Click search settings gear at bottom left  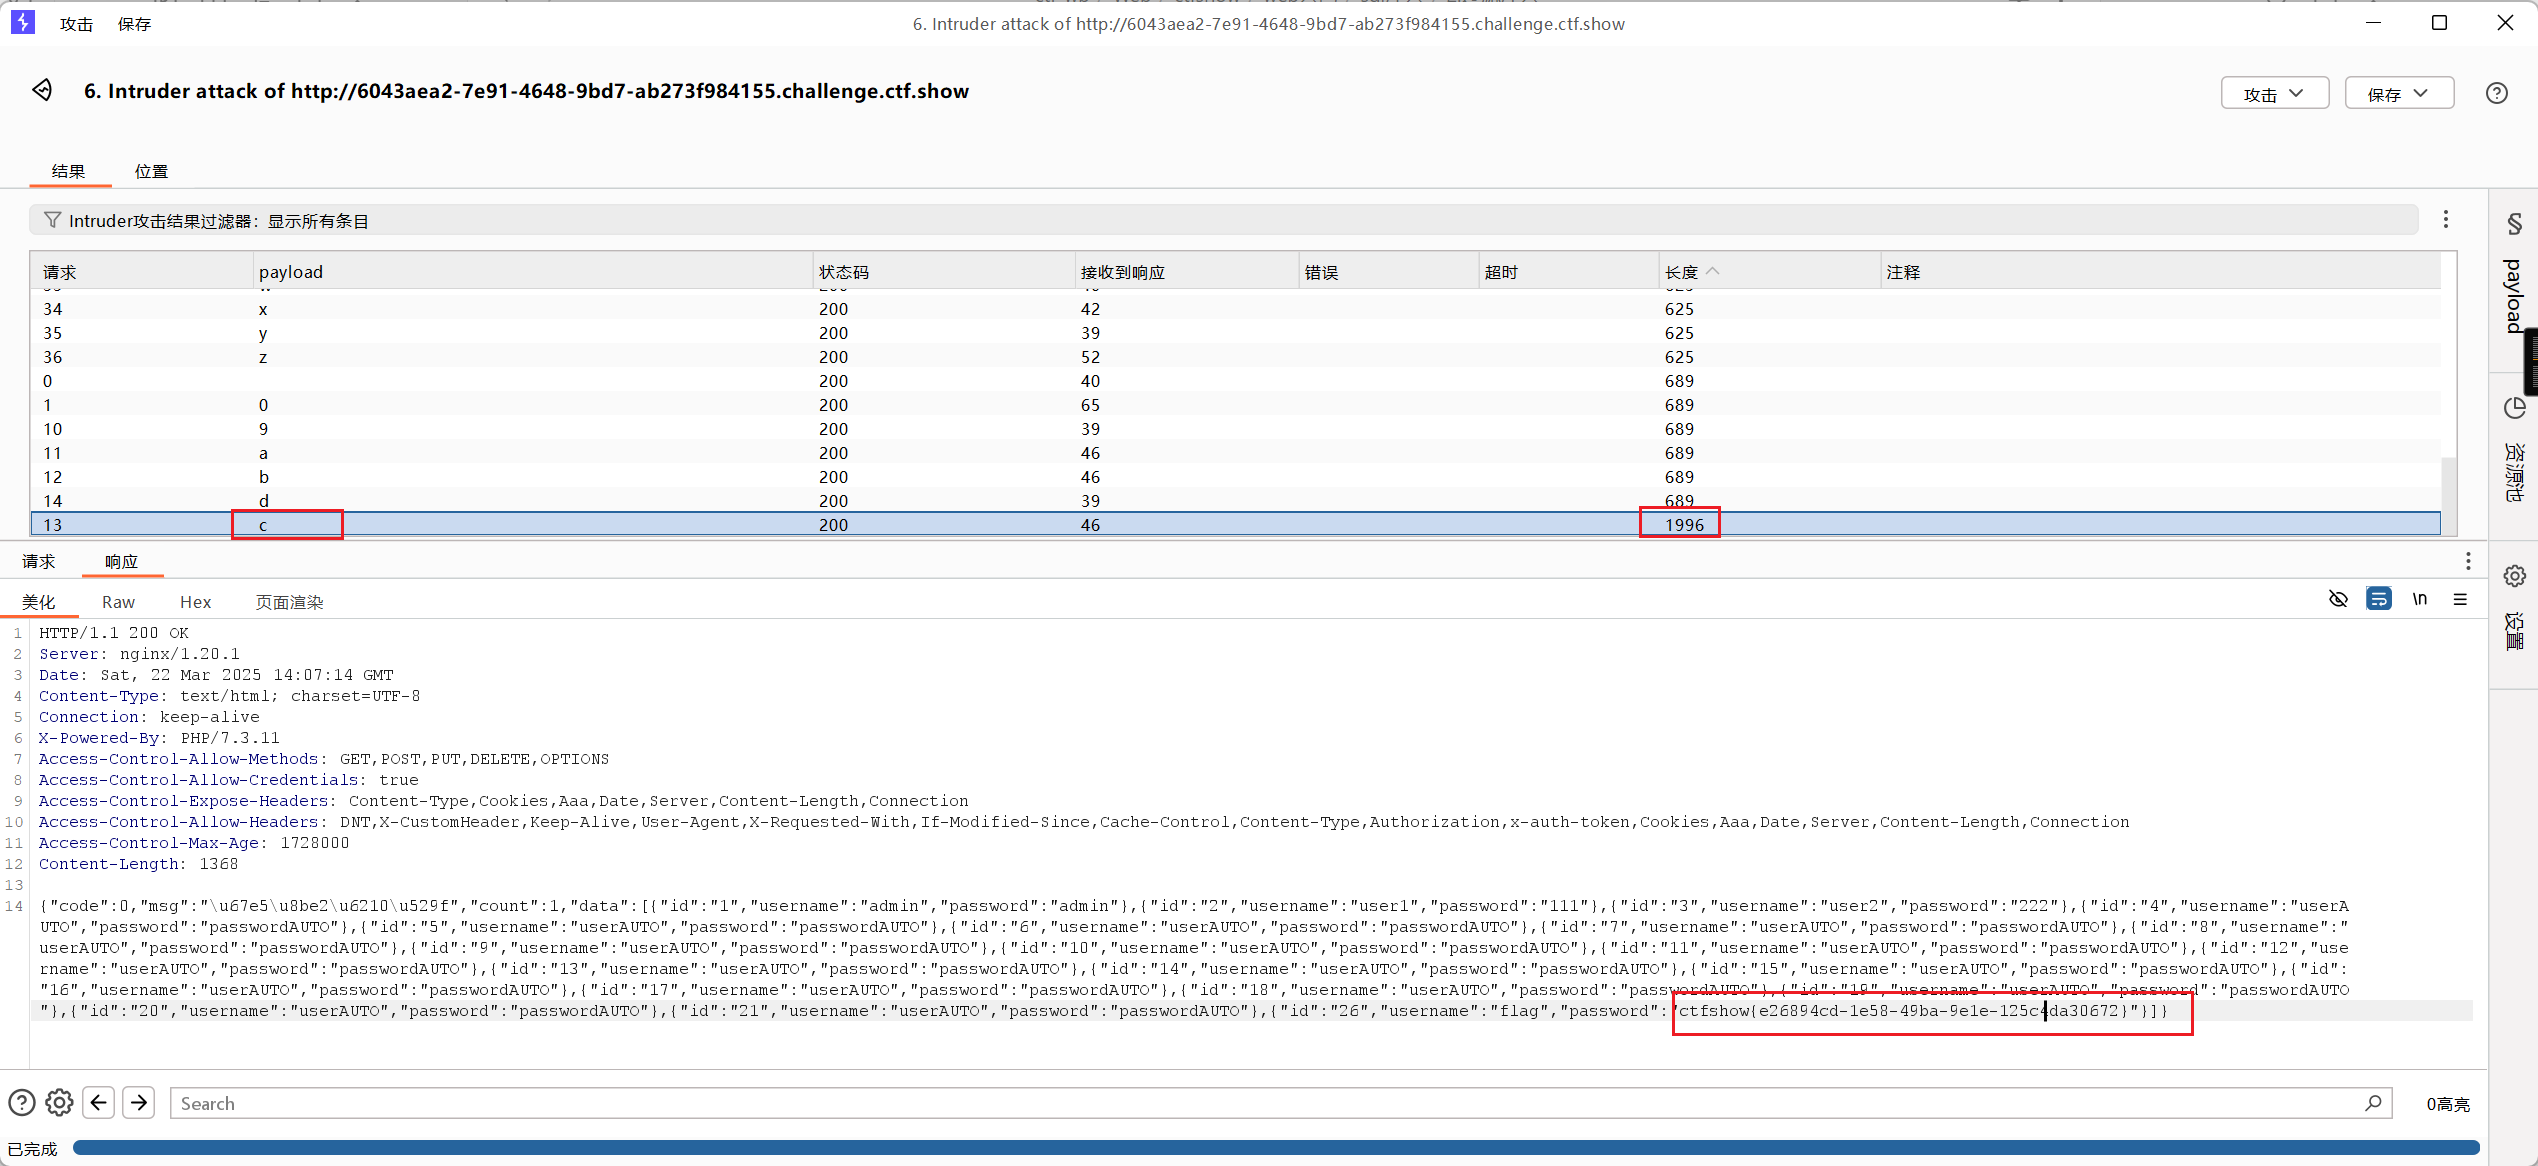[x=59, y=1103]
